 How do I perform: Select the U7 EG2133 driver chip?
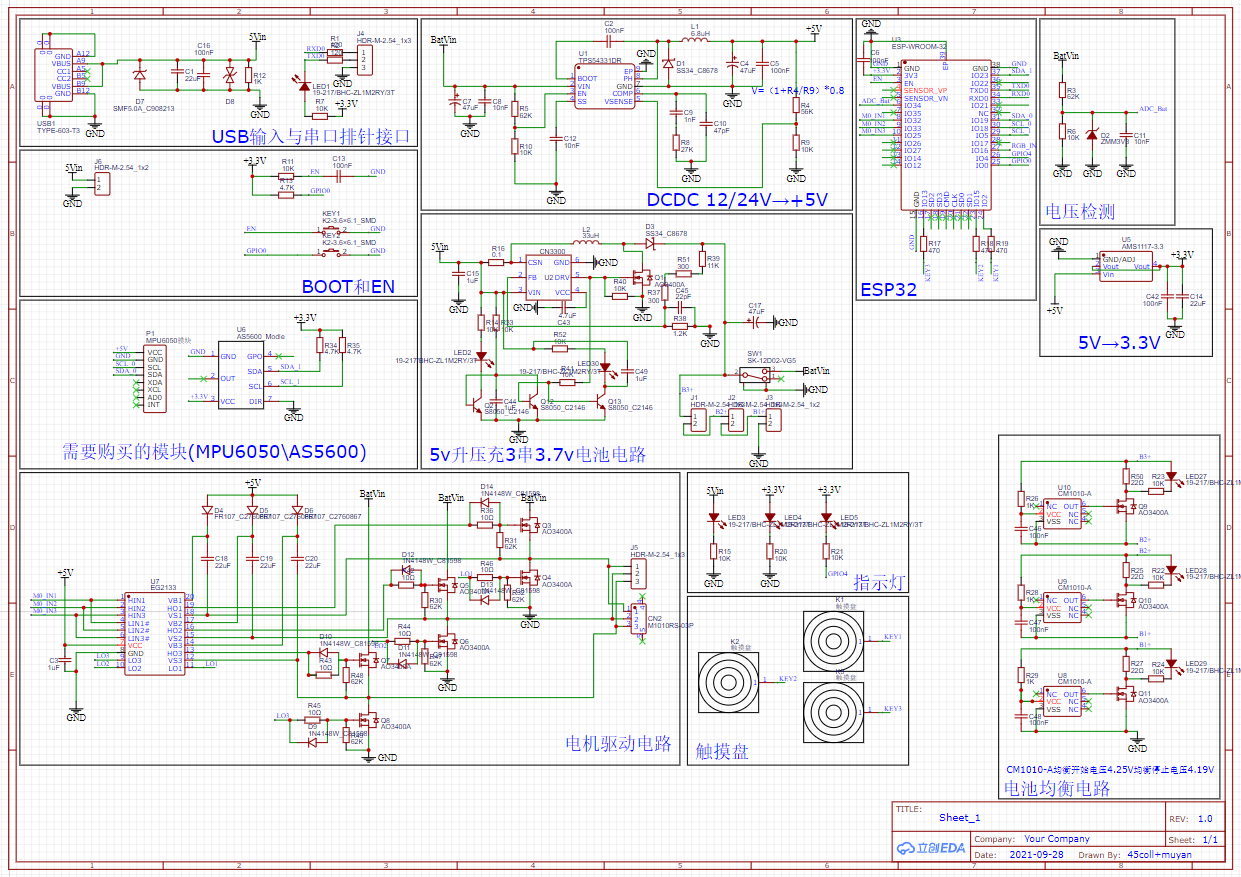coord(153,634)
